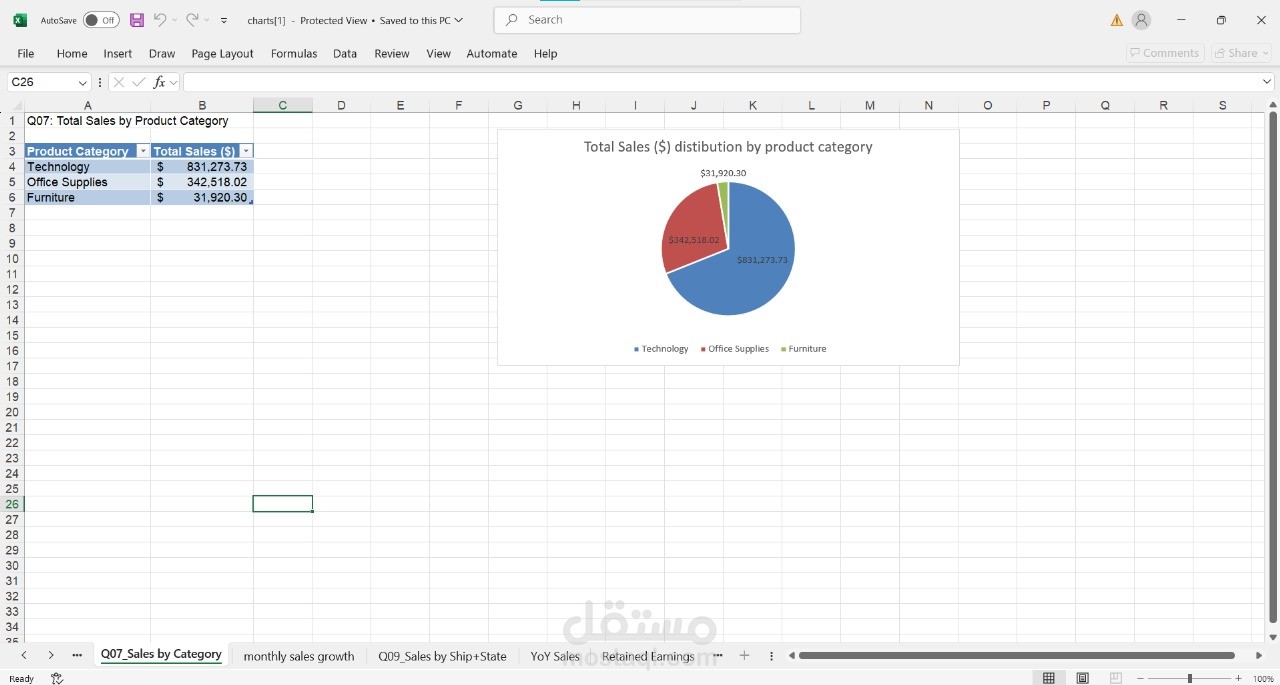
Task: Click the Cancel (X) formula icon
Action: (x=119, y=82)
